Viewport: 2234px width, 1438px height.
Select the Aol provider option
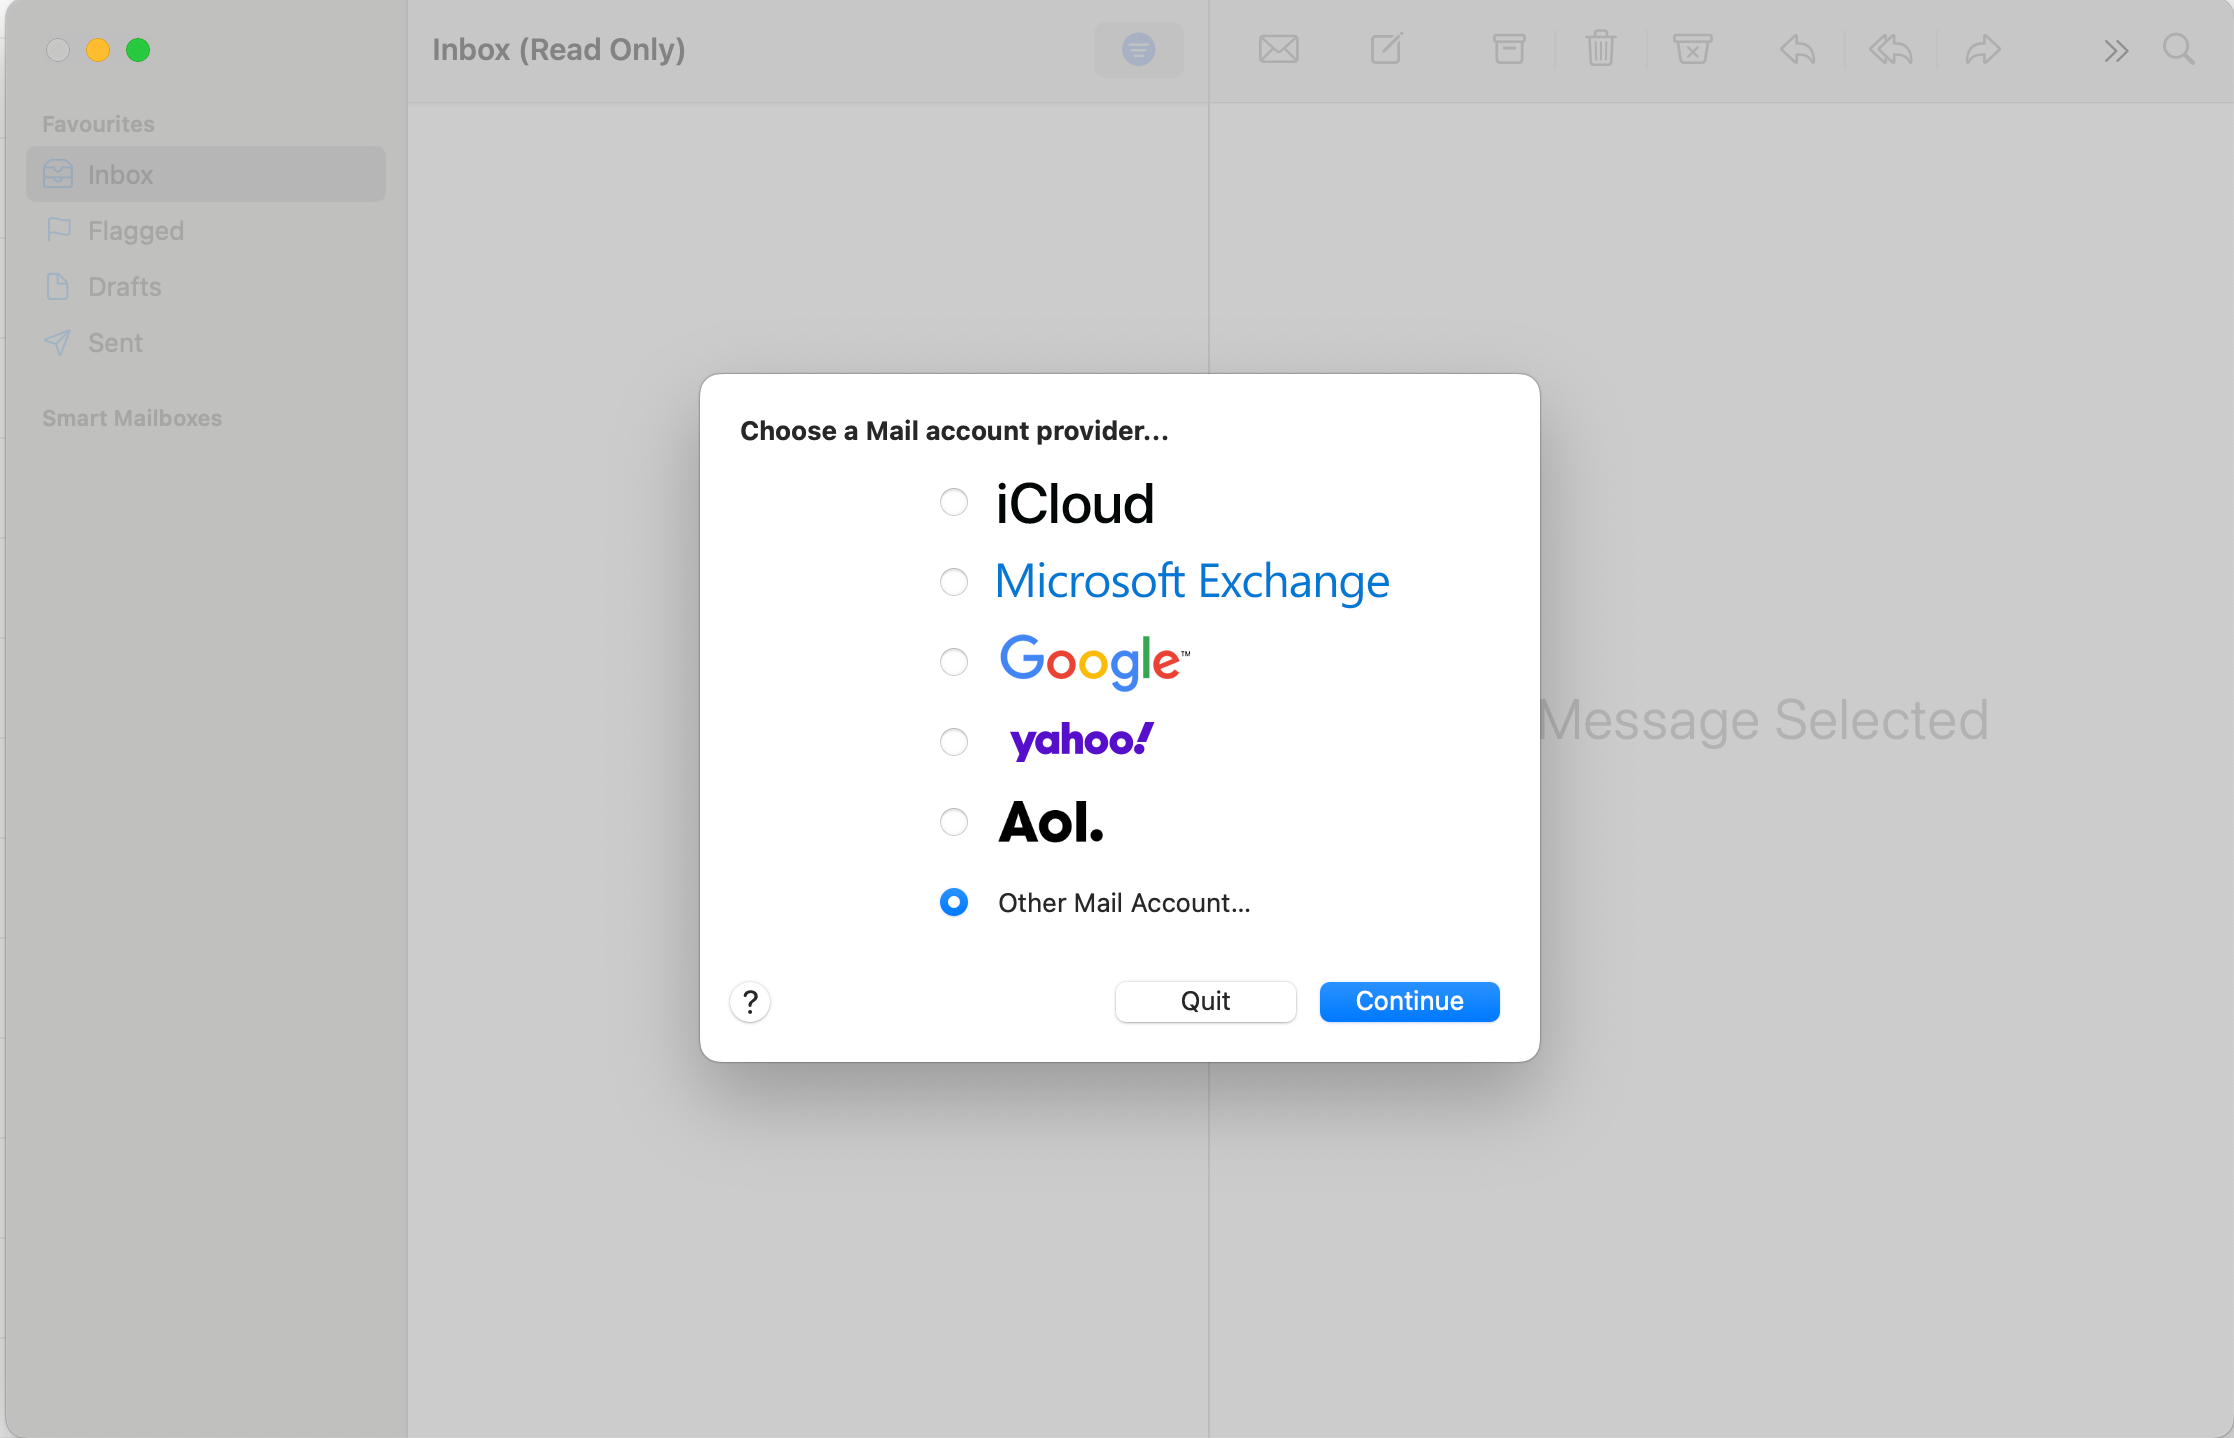954,822
